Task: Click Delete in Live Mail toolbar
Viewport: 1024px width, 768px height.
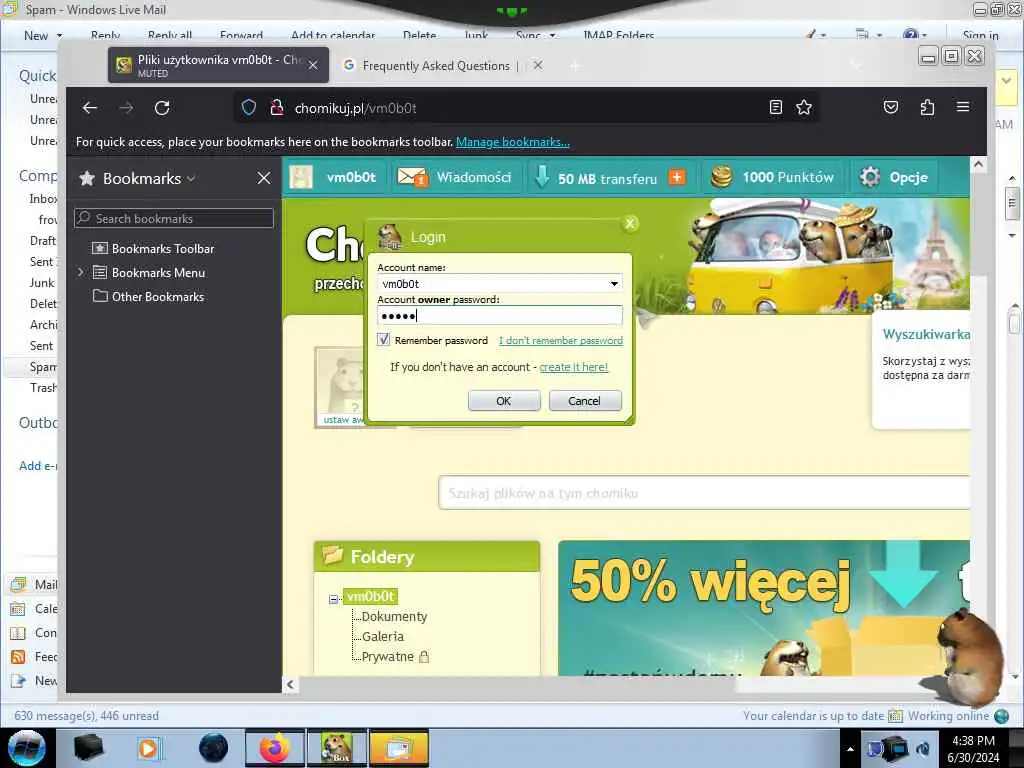Action: 419,35
